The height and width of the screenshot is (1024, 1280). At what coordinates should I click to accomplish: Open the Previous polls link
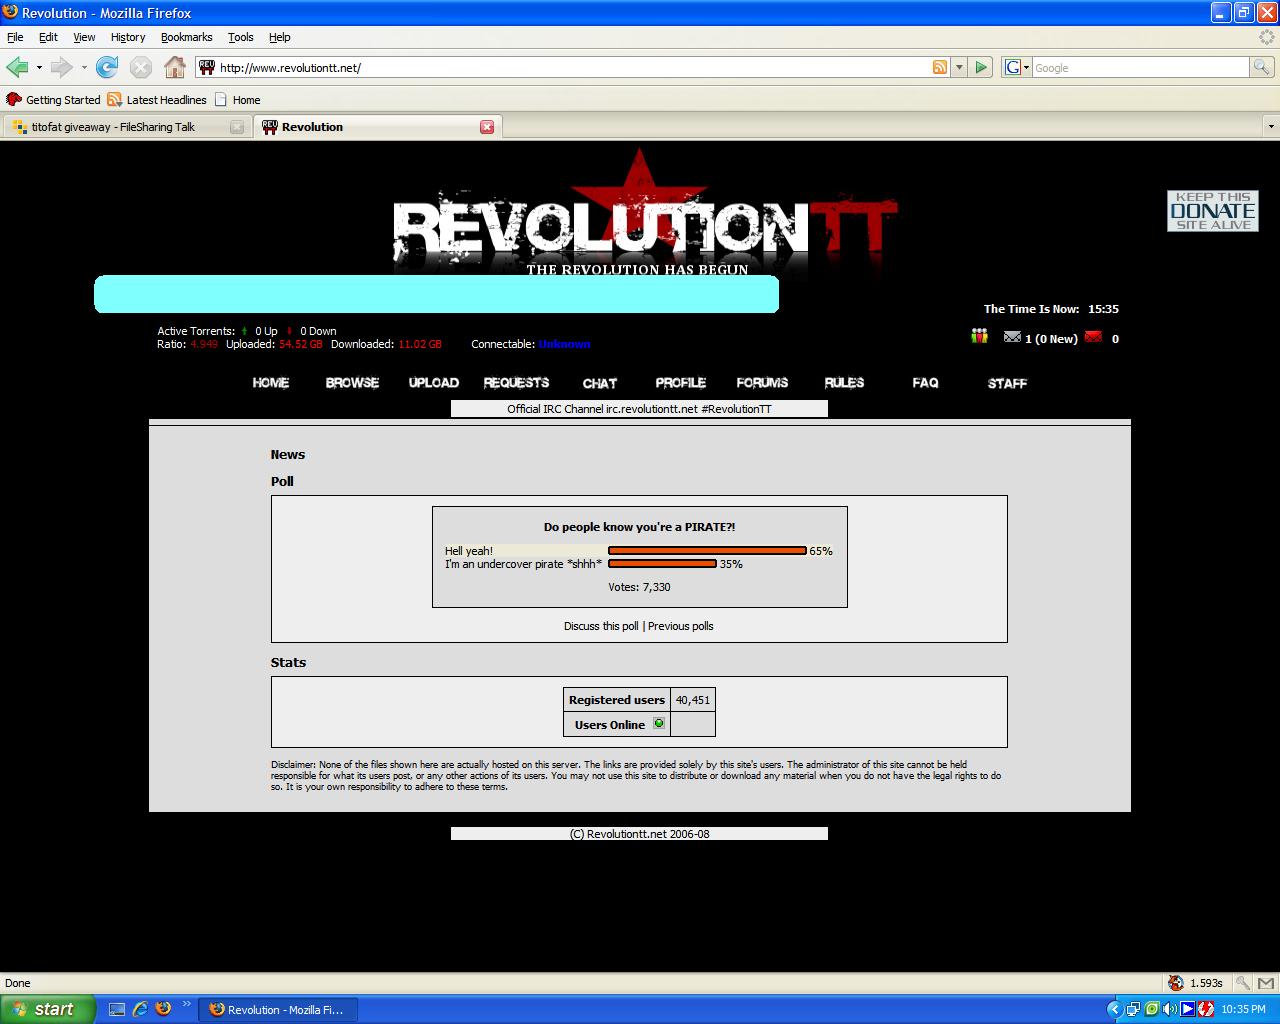pos(681,626)
